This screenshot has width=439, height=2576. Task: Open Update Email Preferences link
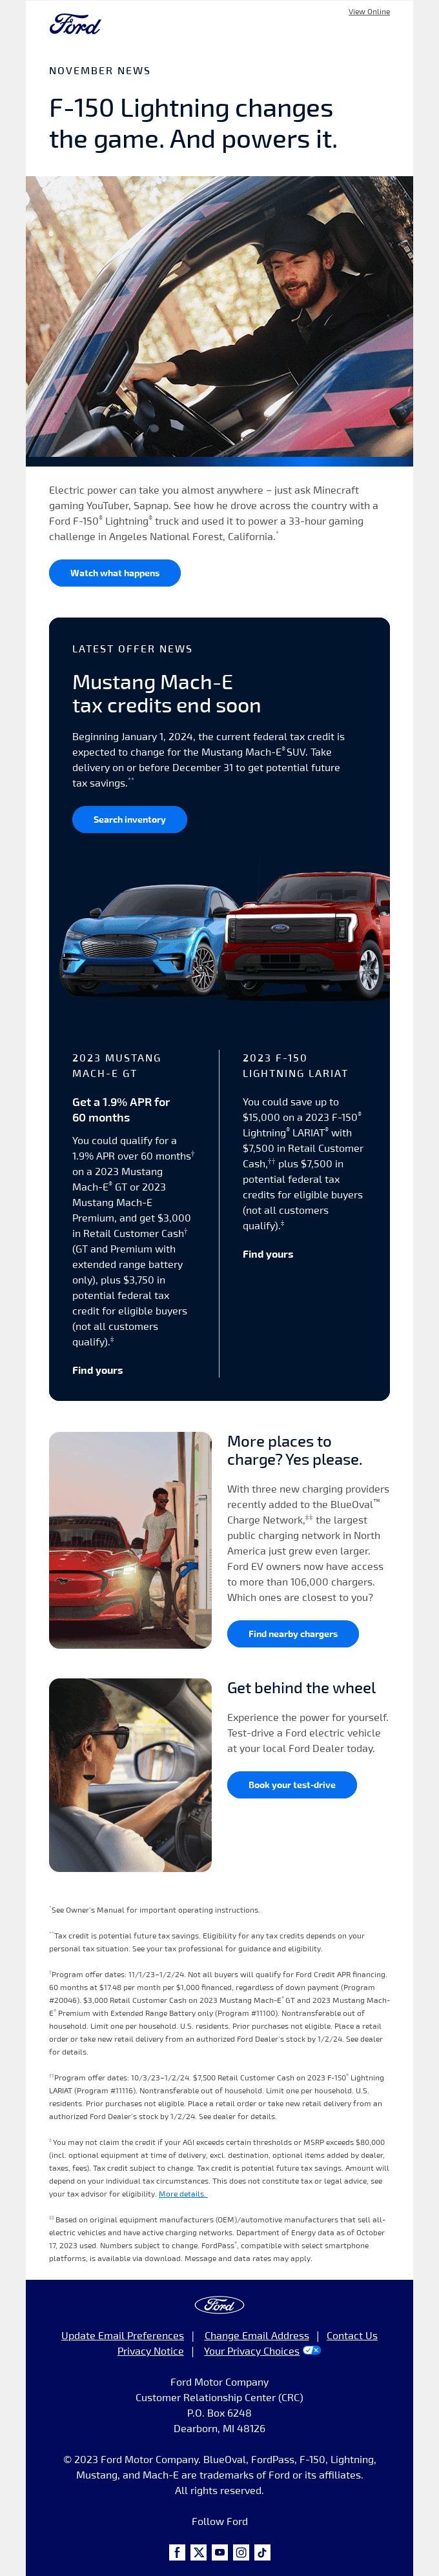(x=123, y=2336)
